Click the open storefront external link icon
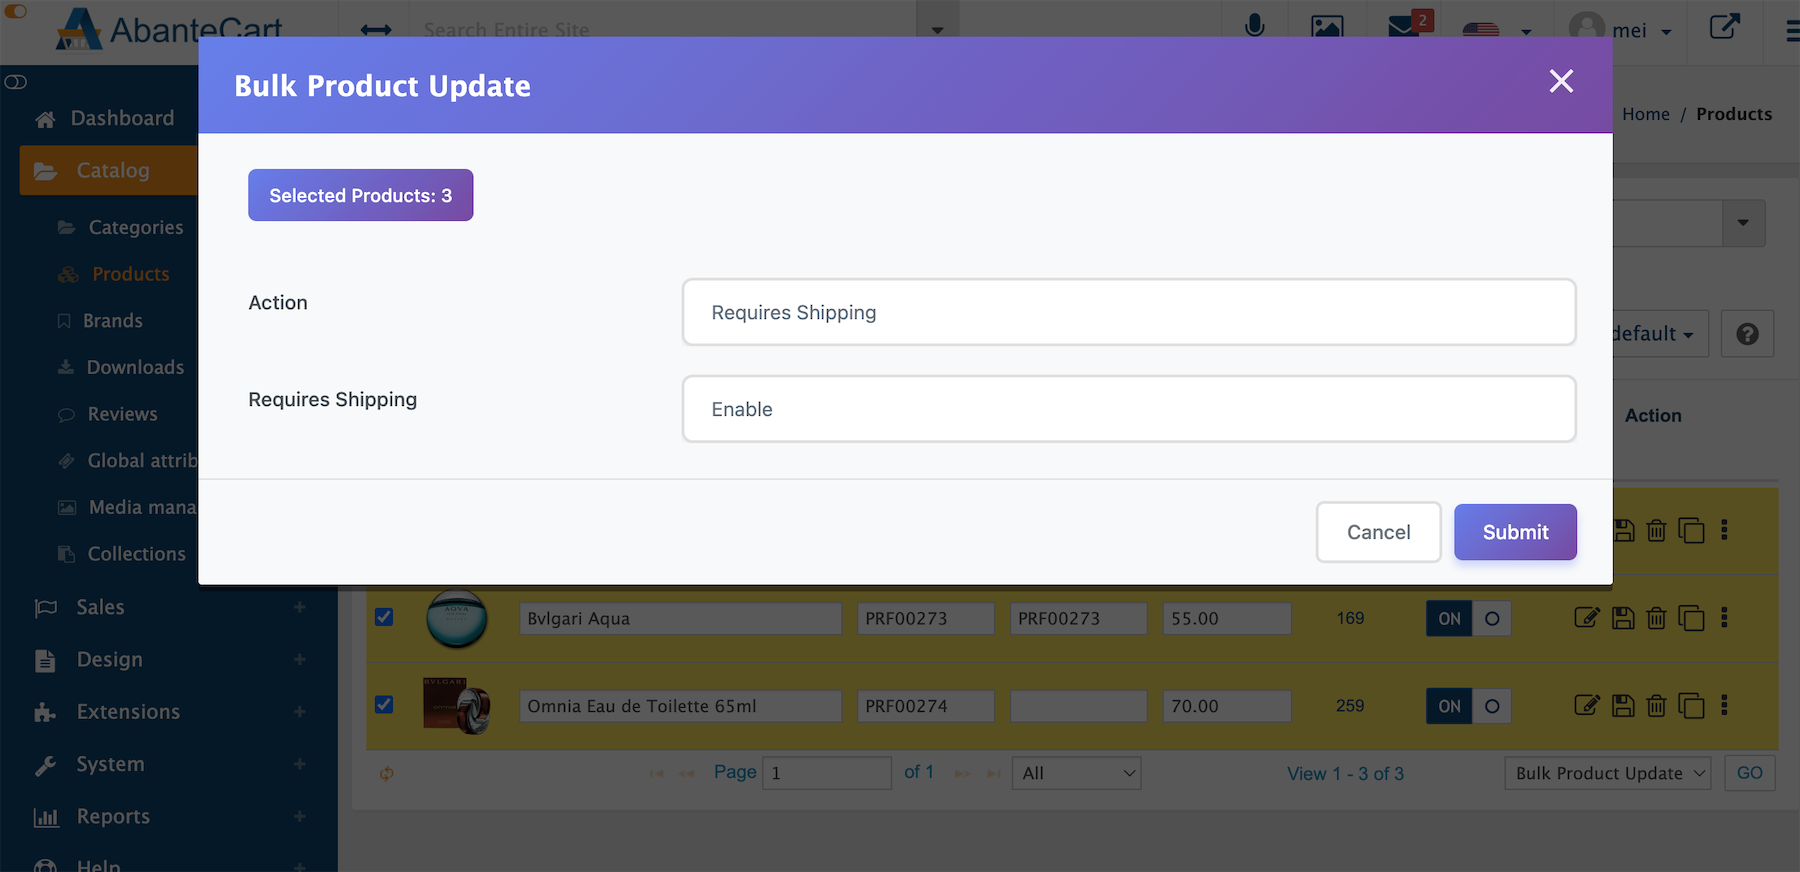Viewport: 1800px width, 872px height. tap(1724, 26)
